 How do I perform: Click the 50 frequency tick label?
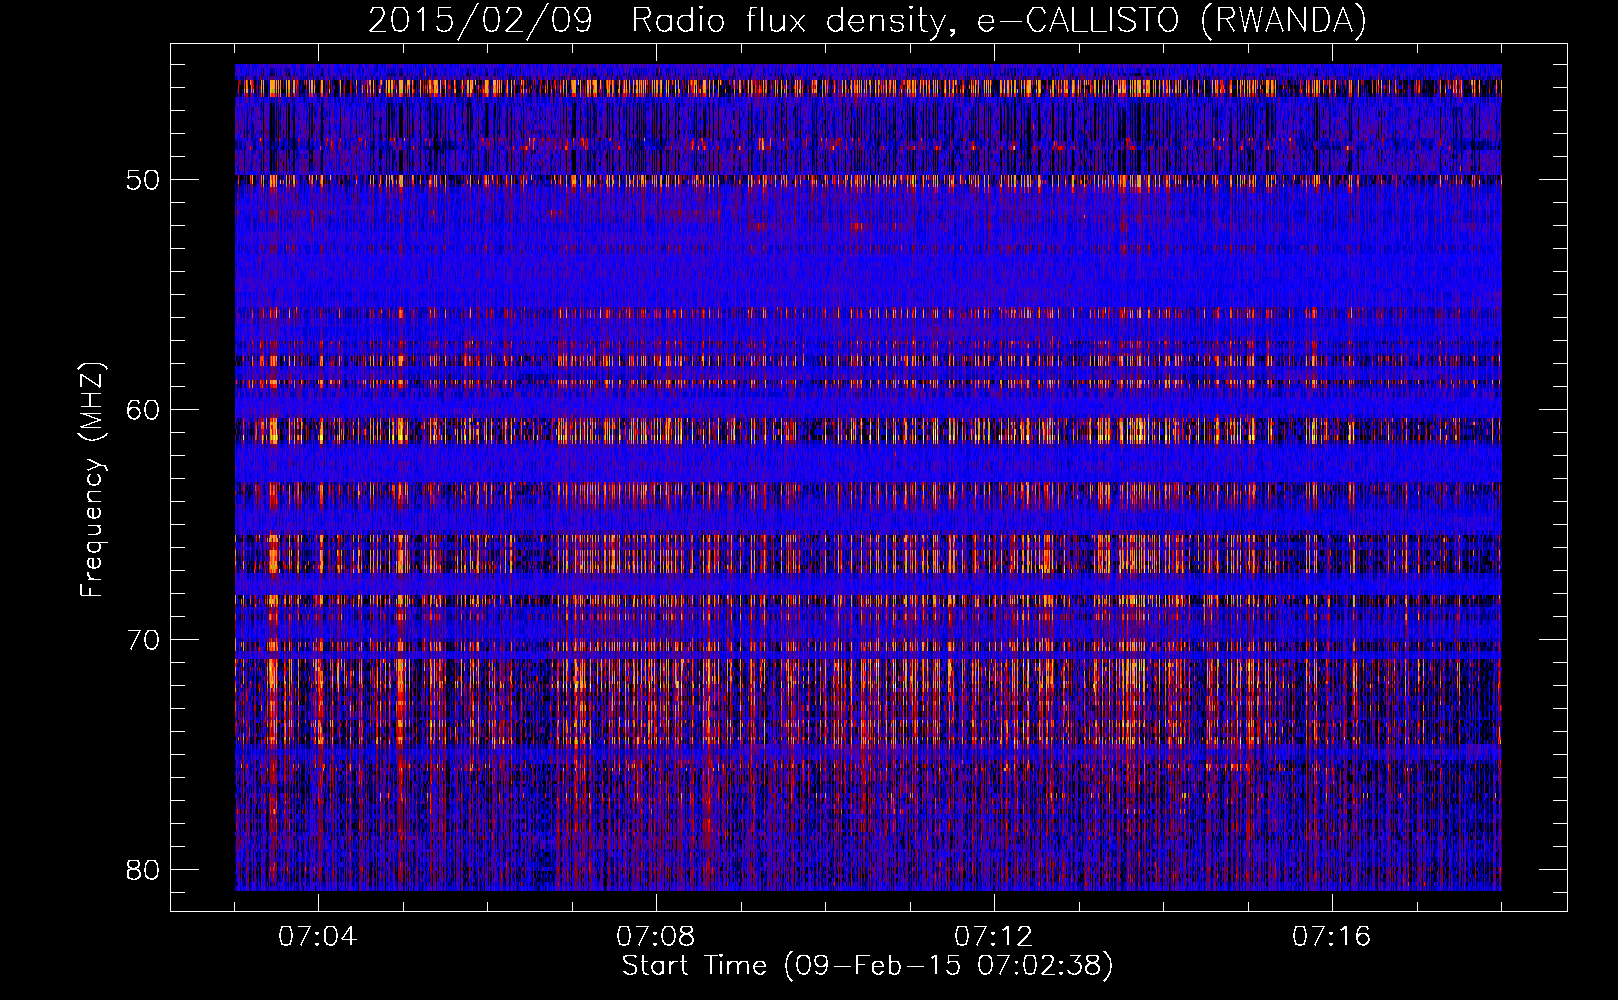point(143,180)
